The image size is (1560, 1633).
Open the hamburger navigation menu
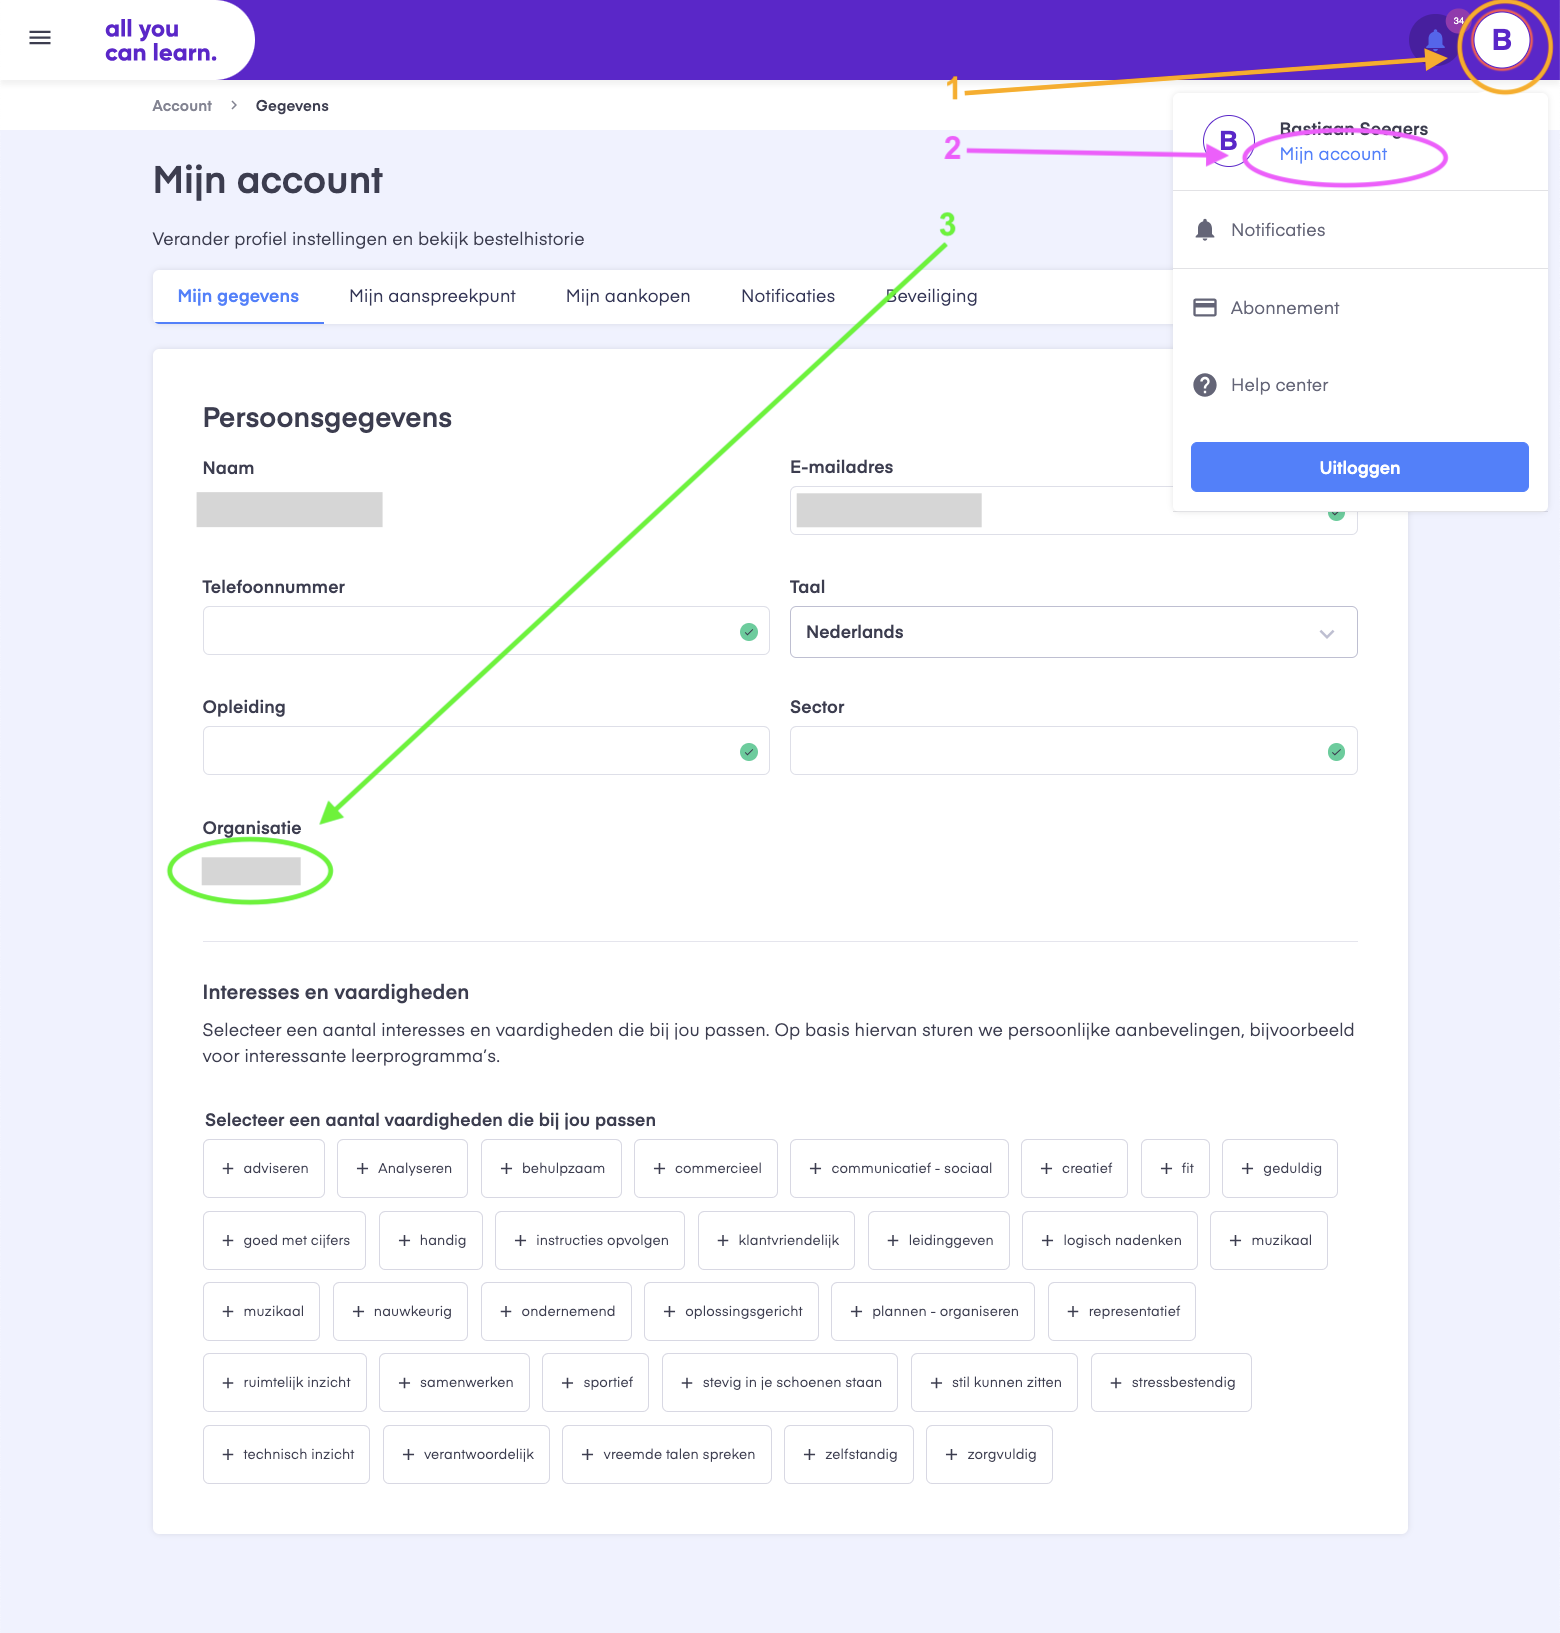(x=40, y=38)
